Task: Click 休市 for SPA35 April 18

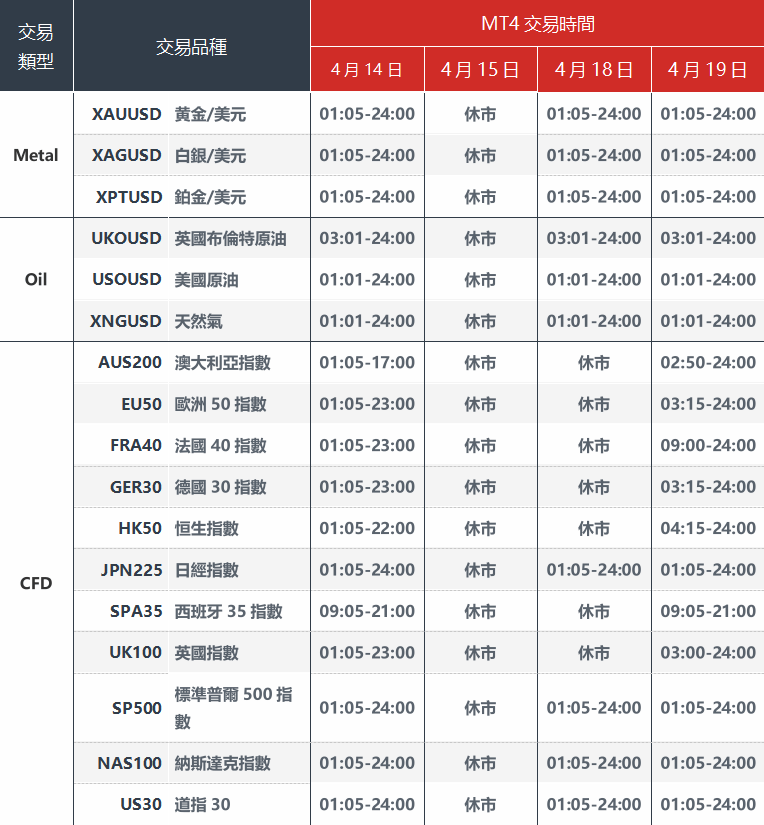Action: pyautogui.click(x=594, y=611)
